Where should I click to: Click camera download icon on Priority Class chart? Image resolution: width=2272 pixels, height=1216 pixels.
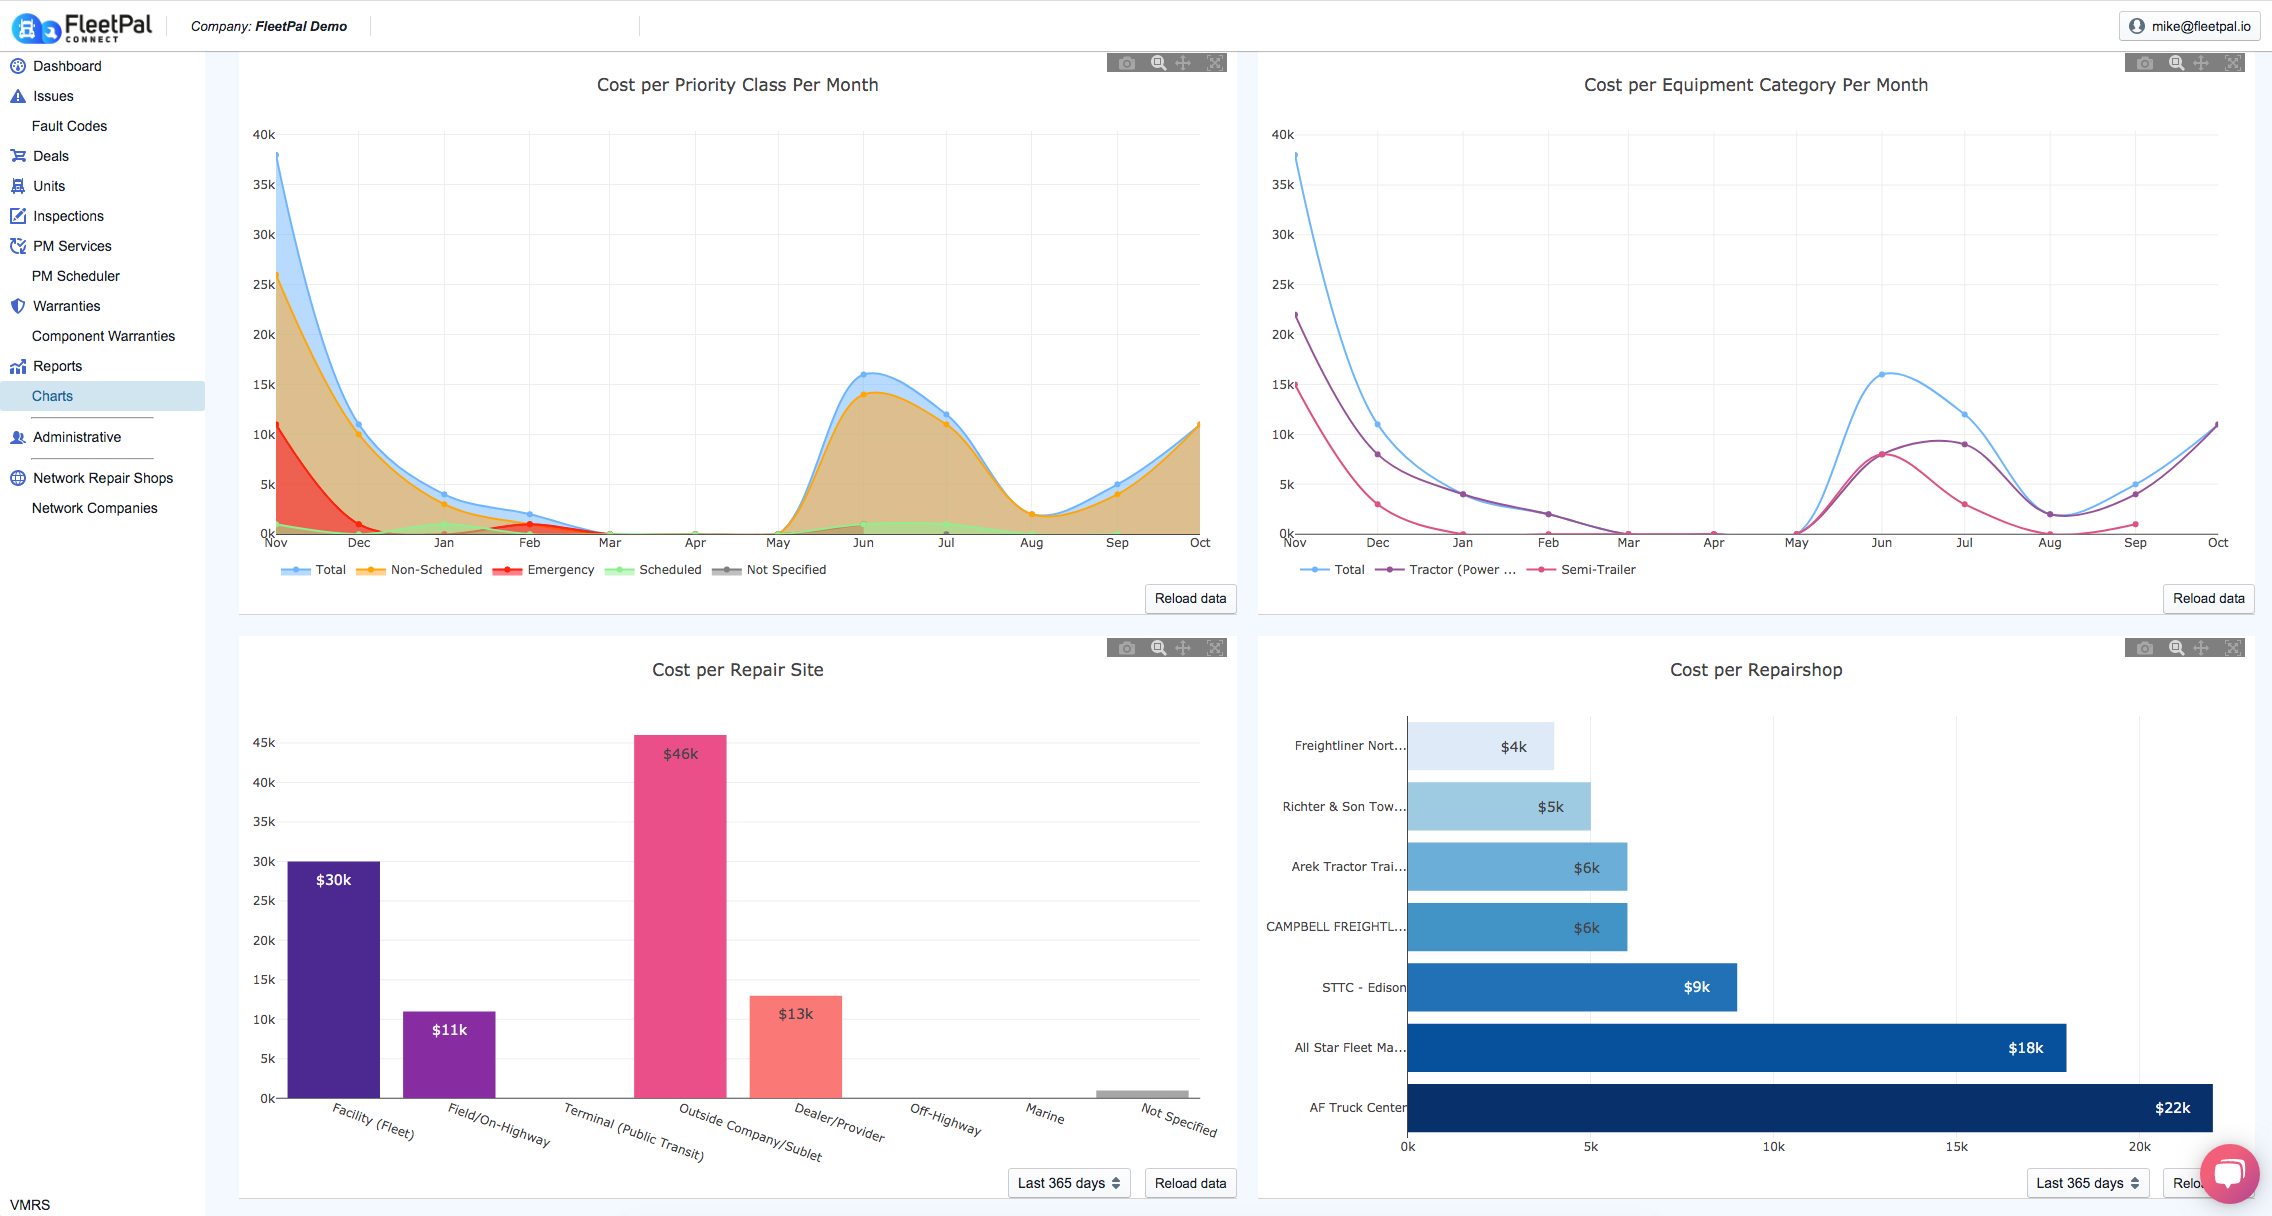1127,63
